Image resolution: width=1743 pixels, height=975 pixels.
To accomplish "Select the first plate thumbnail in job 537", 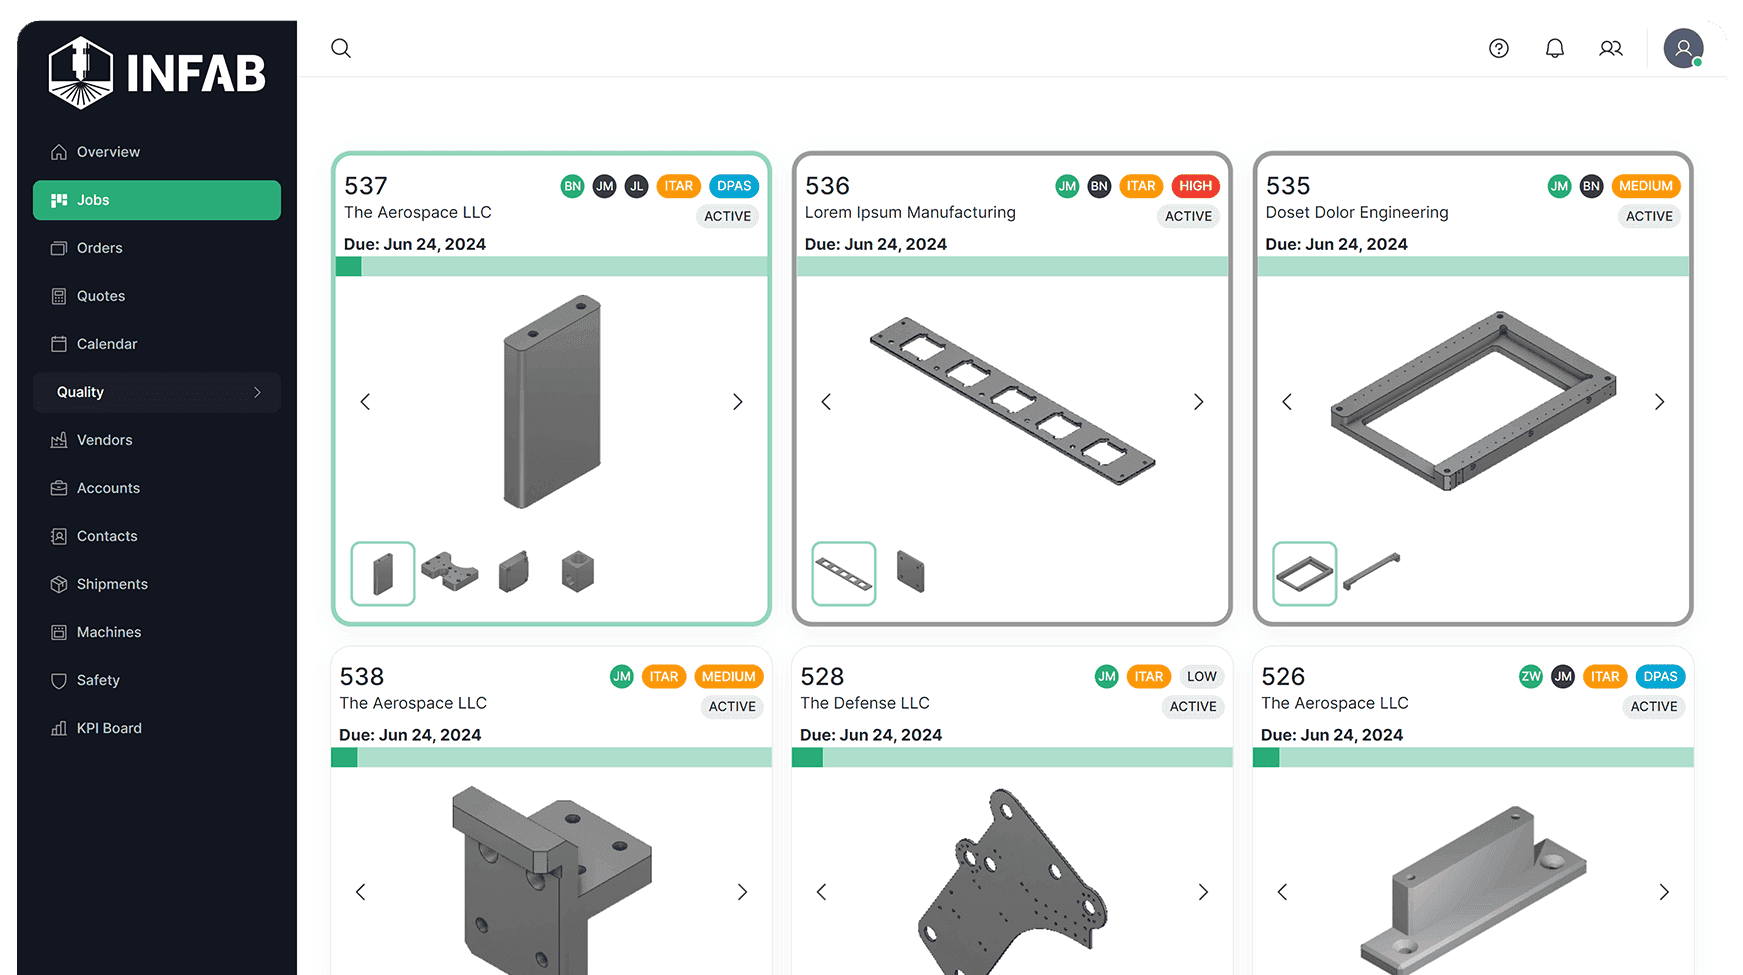I will [383, 574].
